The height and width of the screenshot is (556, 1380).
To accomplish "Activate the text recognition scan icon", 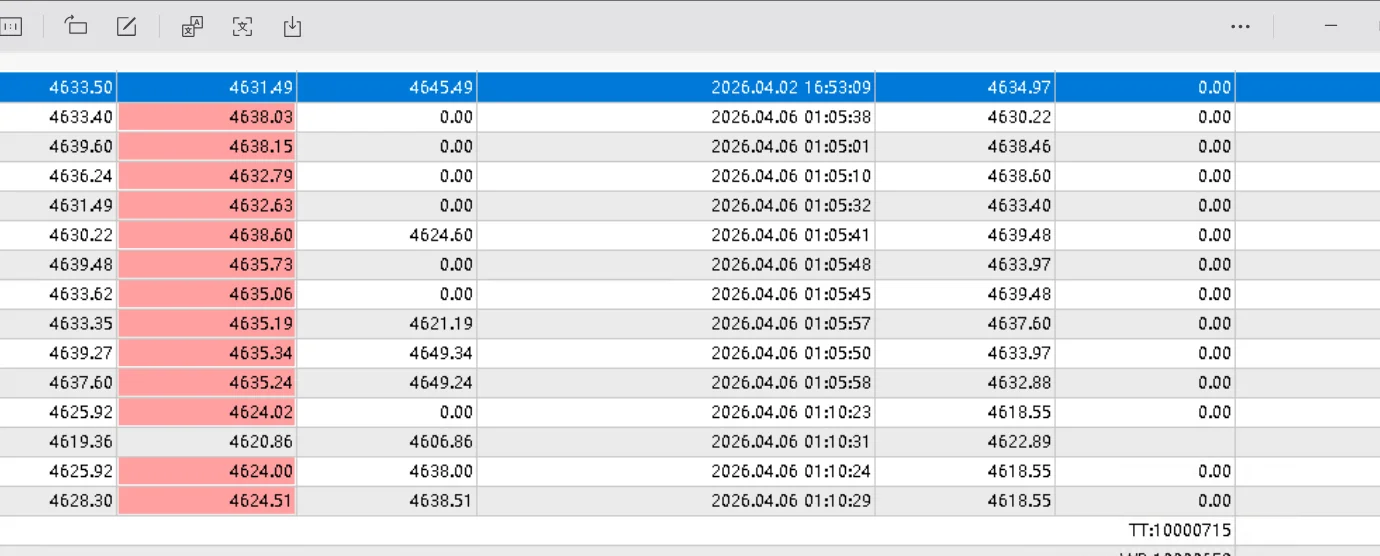I will coord(242,27).
